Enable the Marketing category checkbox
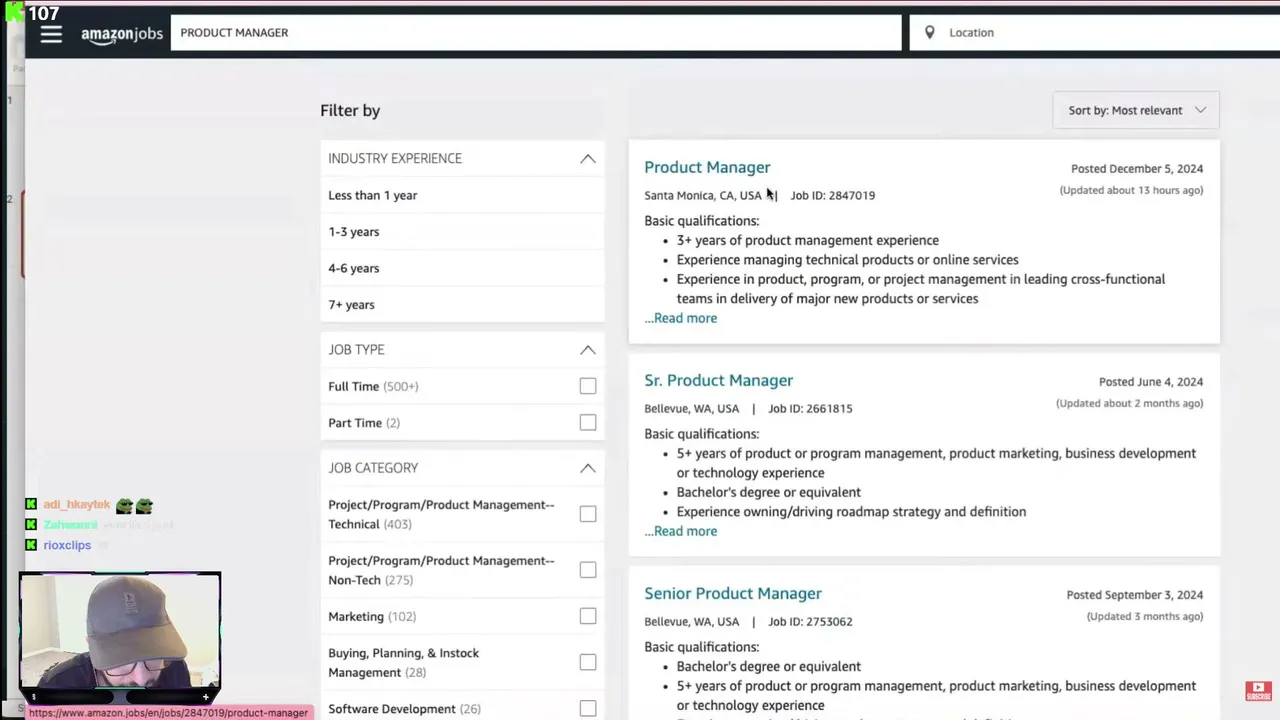Viewport: 1280px width, 720px height. 588,617
